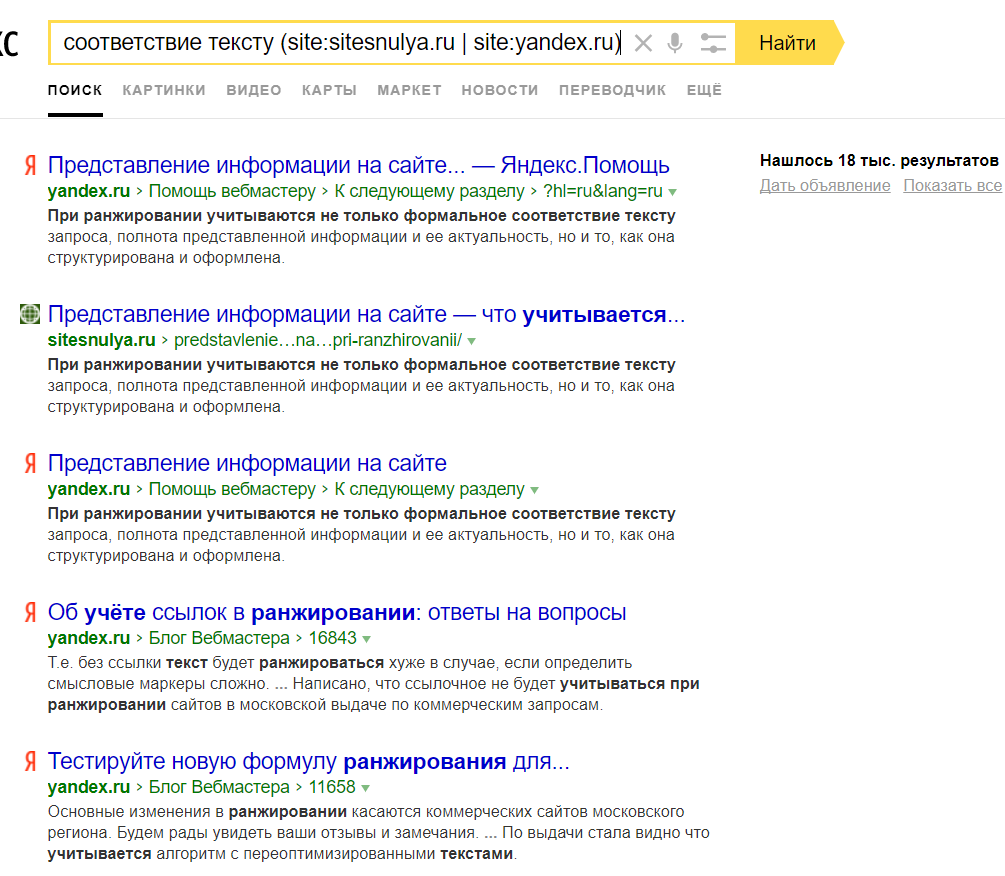Clear the search query with the X icon

(643, 43)
